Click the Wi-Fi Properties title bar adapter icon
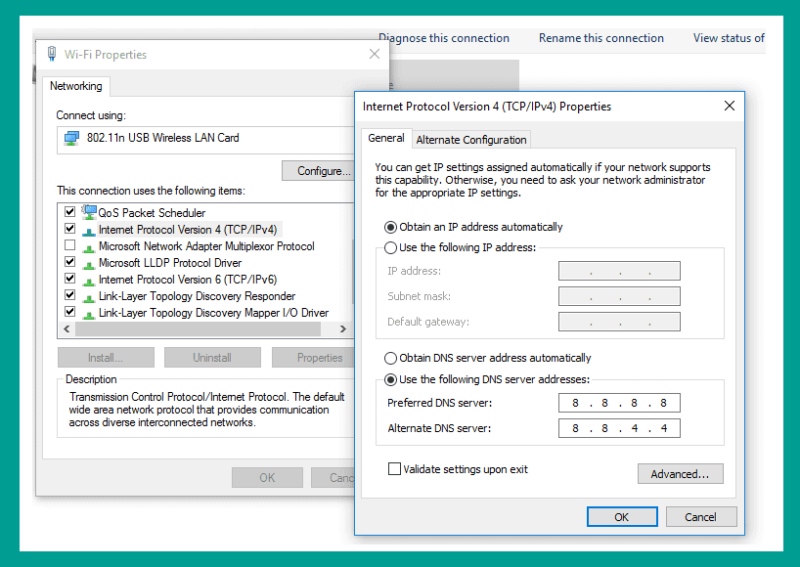Screen dimensions: 800x567 pyautogui.click(x=52, y=54)
